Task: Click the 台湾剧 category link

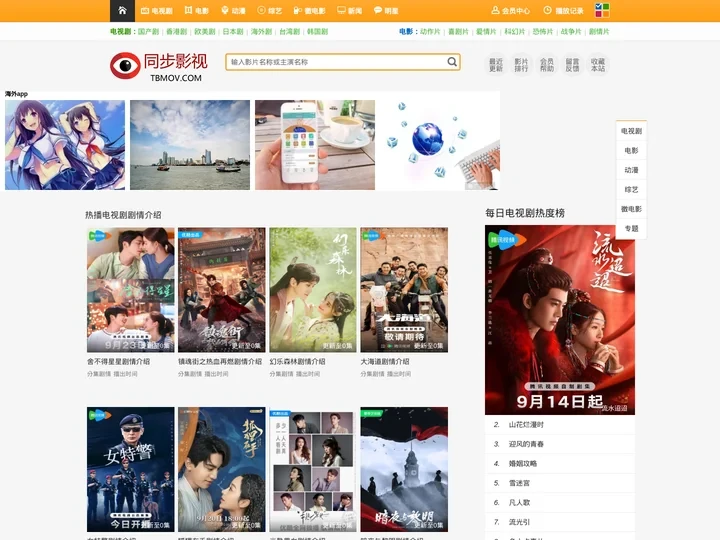Action: 289,32
